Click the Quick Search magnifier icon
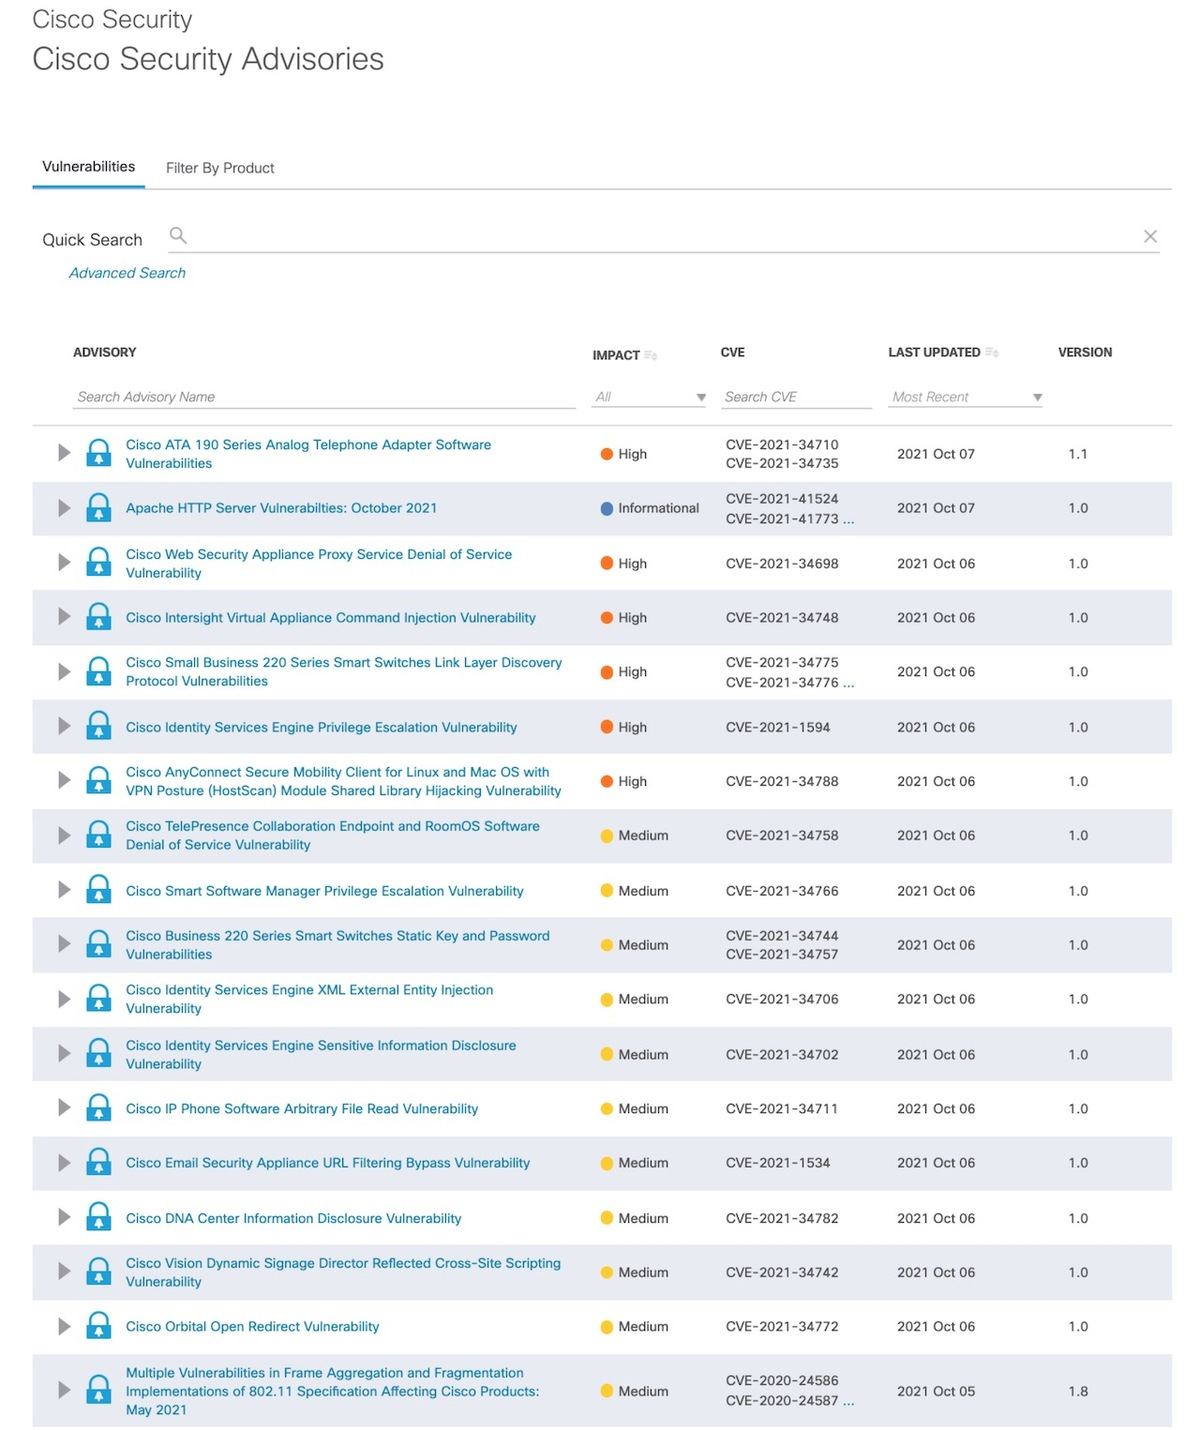 click(x=178, y=236)
